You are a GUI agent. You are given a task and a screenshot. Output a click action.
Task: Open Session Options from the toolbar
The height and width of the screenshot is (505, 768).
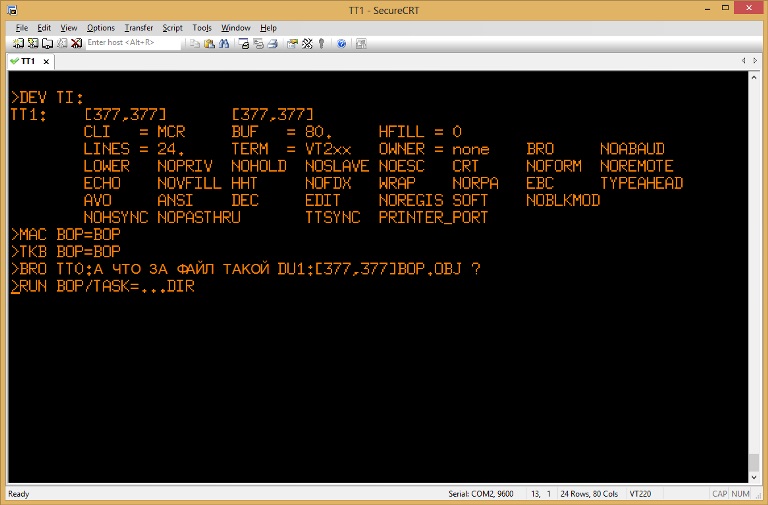[292, 43]
